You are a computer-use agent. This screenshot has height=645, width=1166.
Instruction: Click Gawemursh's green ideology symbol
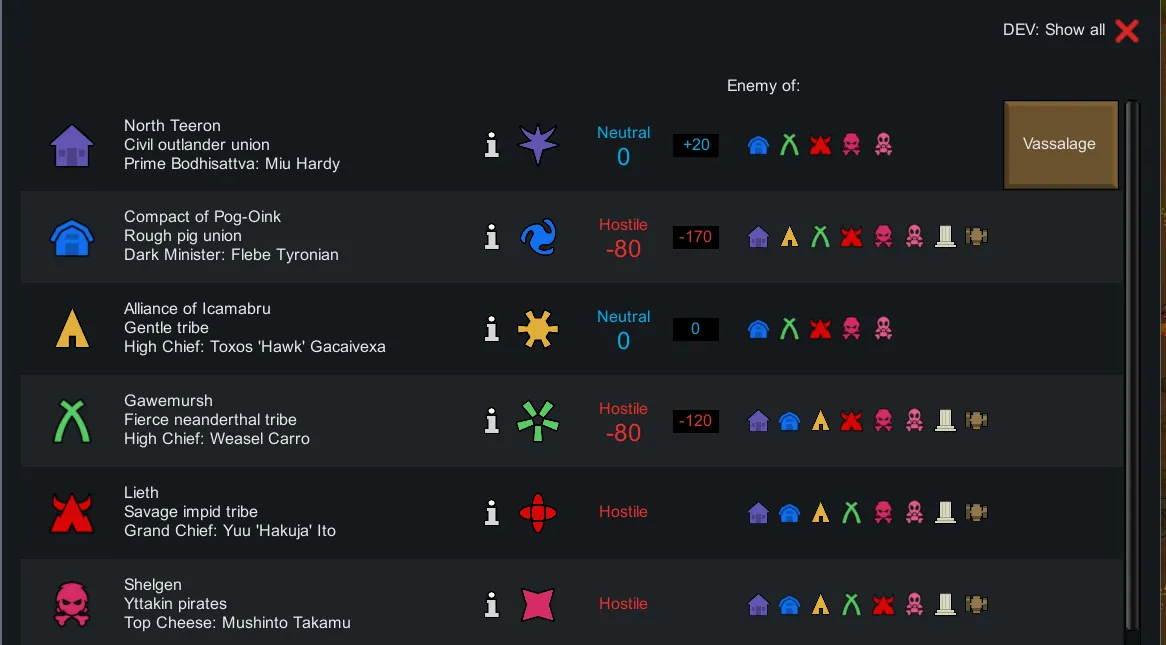537,421
